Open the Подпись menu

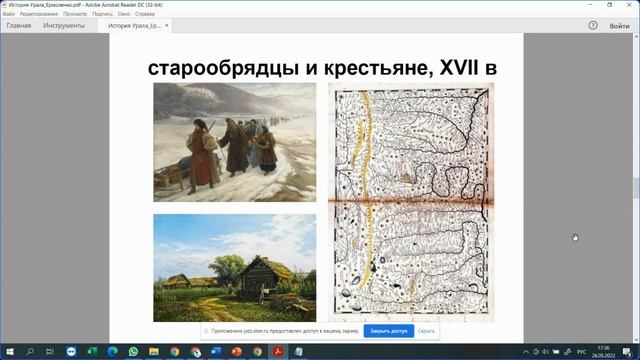click(102, 14)
